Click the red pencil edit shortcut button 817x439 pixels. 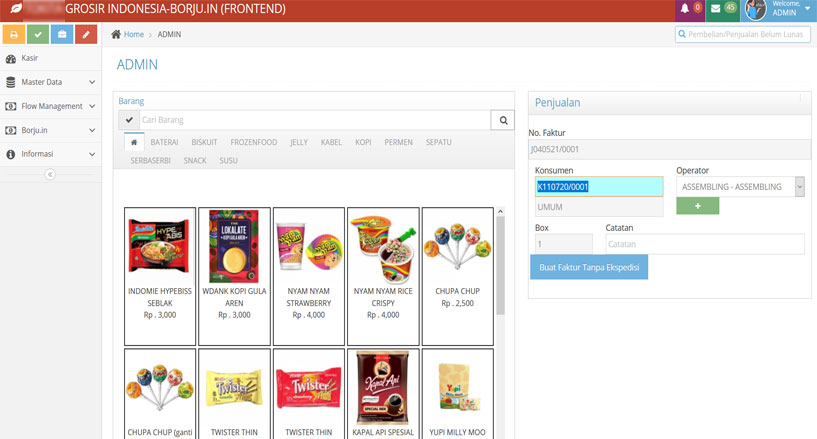point(86,34)
